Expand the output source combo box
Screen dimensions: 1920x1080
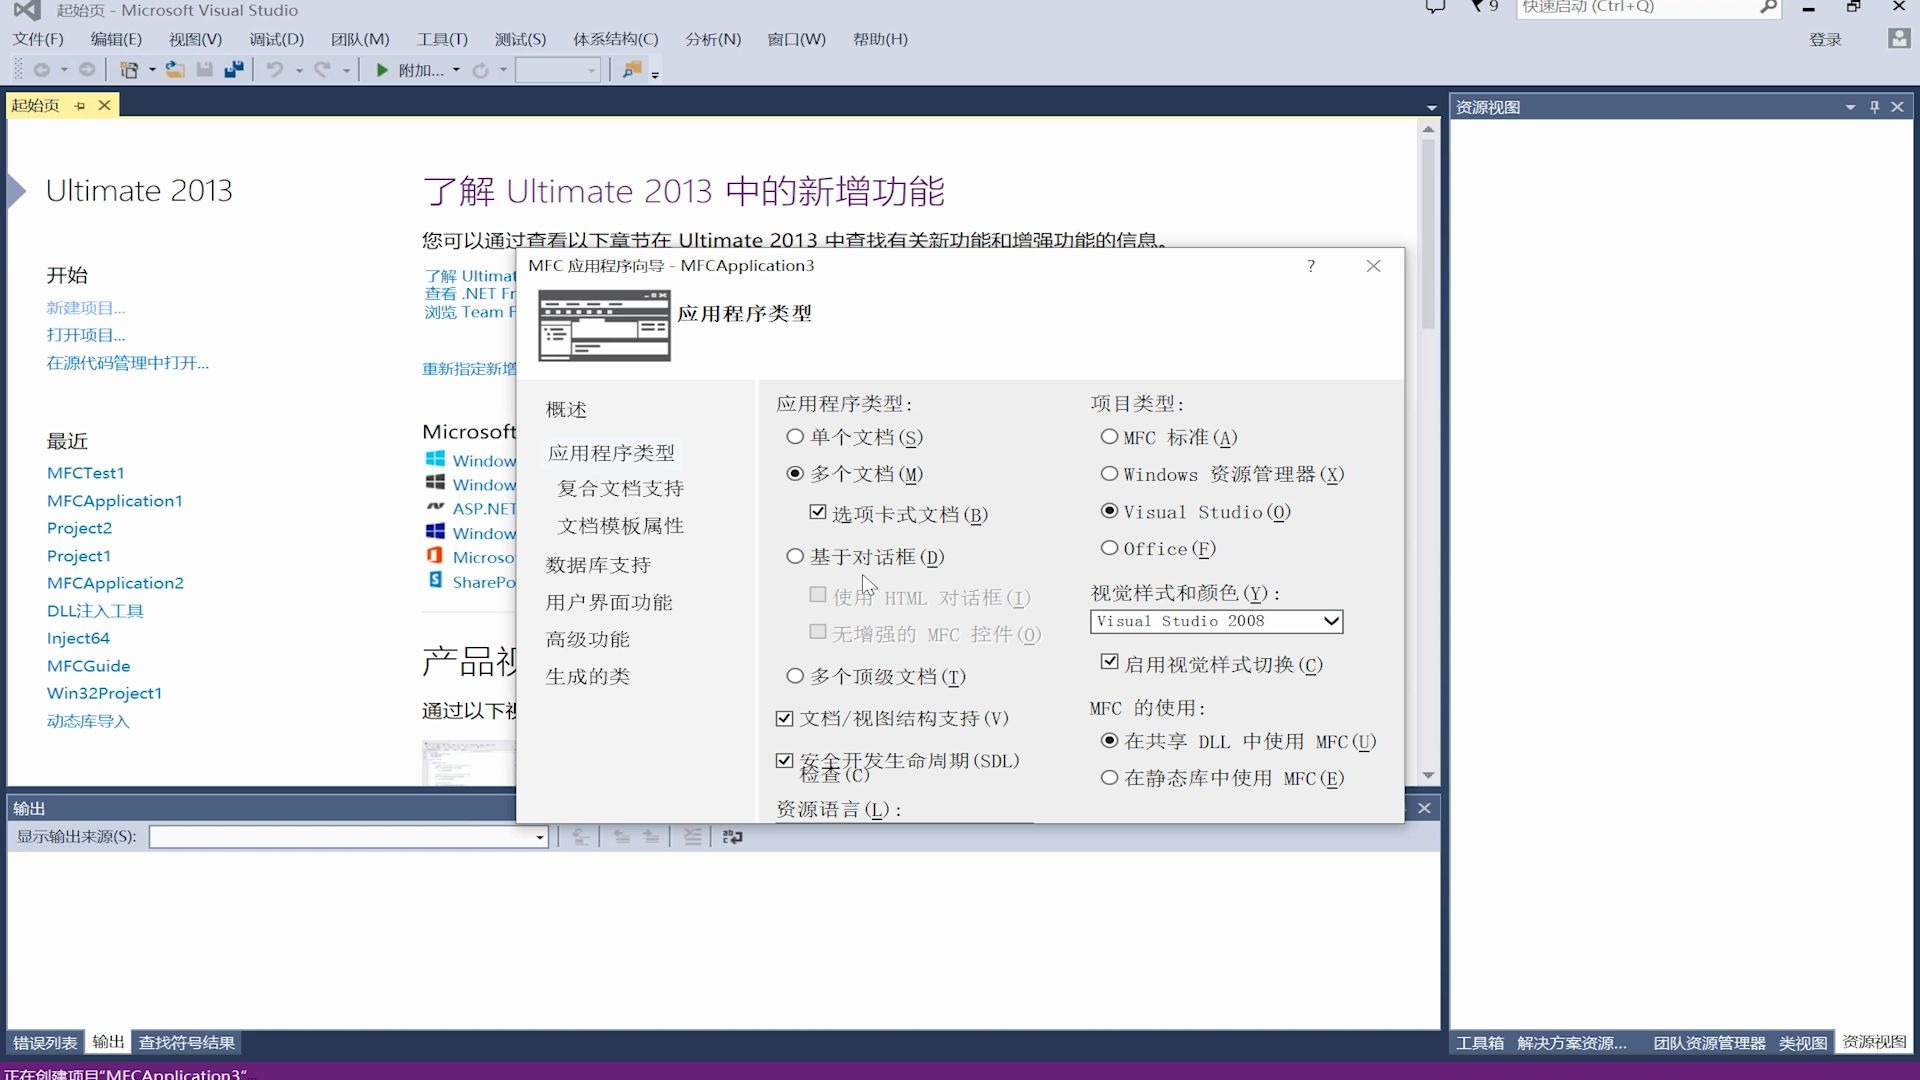click(x=540, y=837)
